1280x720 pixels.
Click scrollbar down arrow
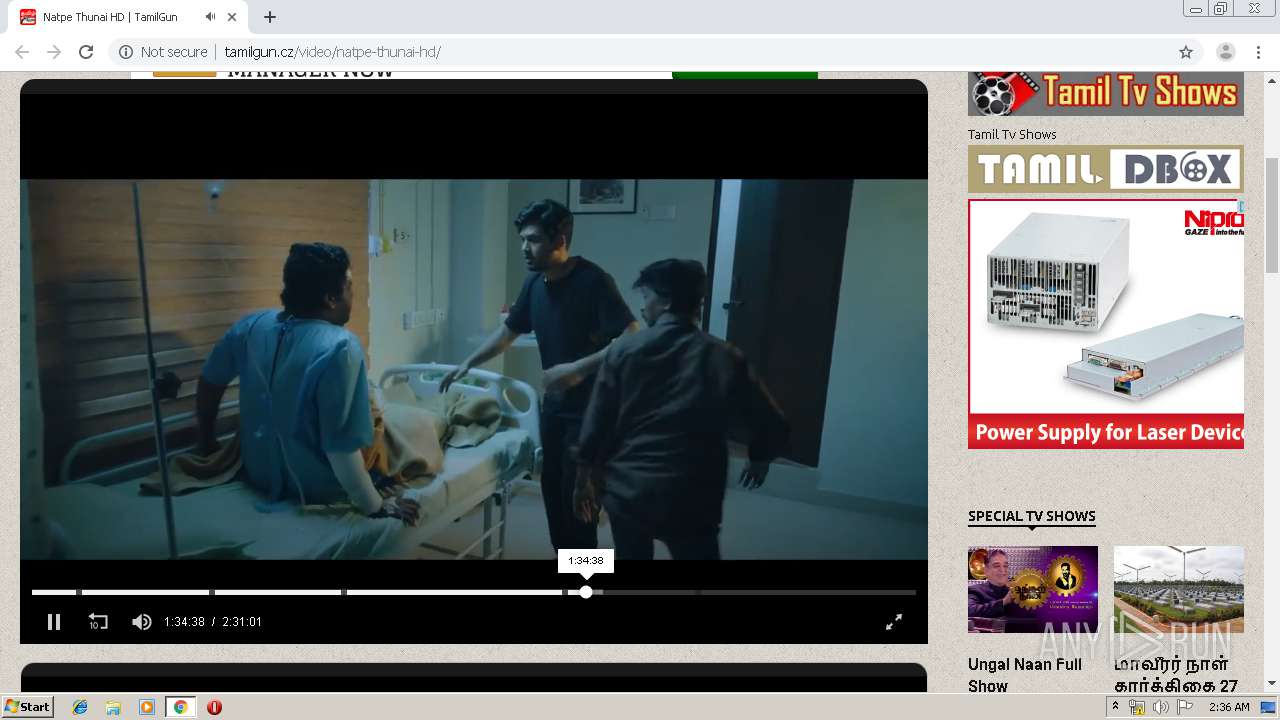click(1272, 684)
